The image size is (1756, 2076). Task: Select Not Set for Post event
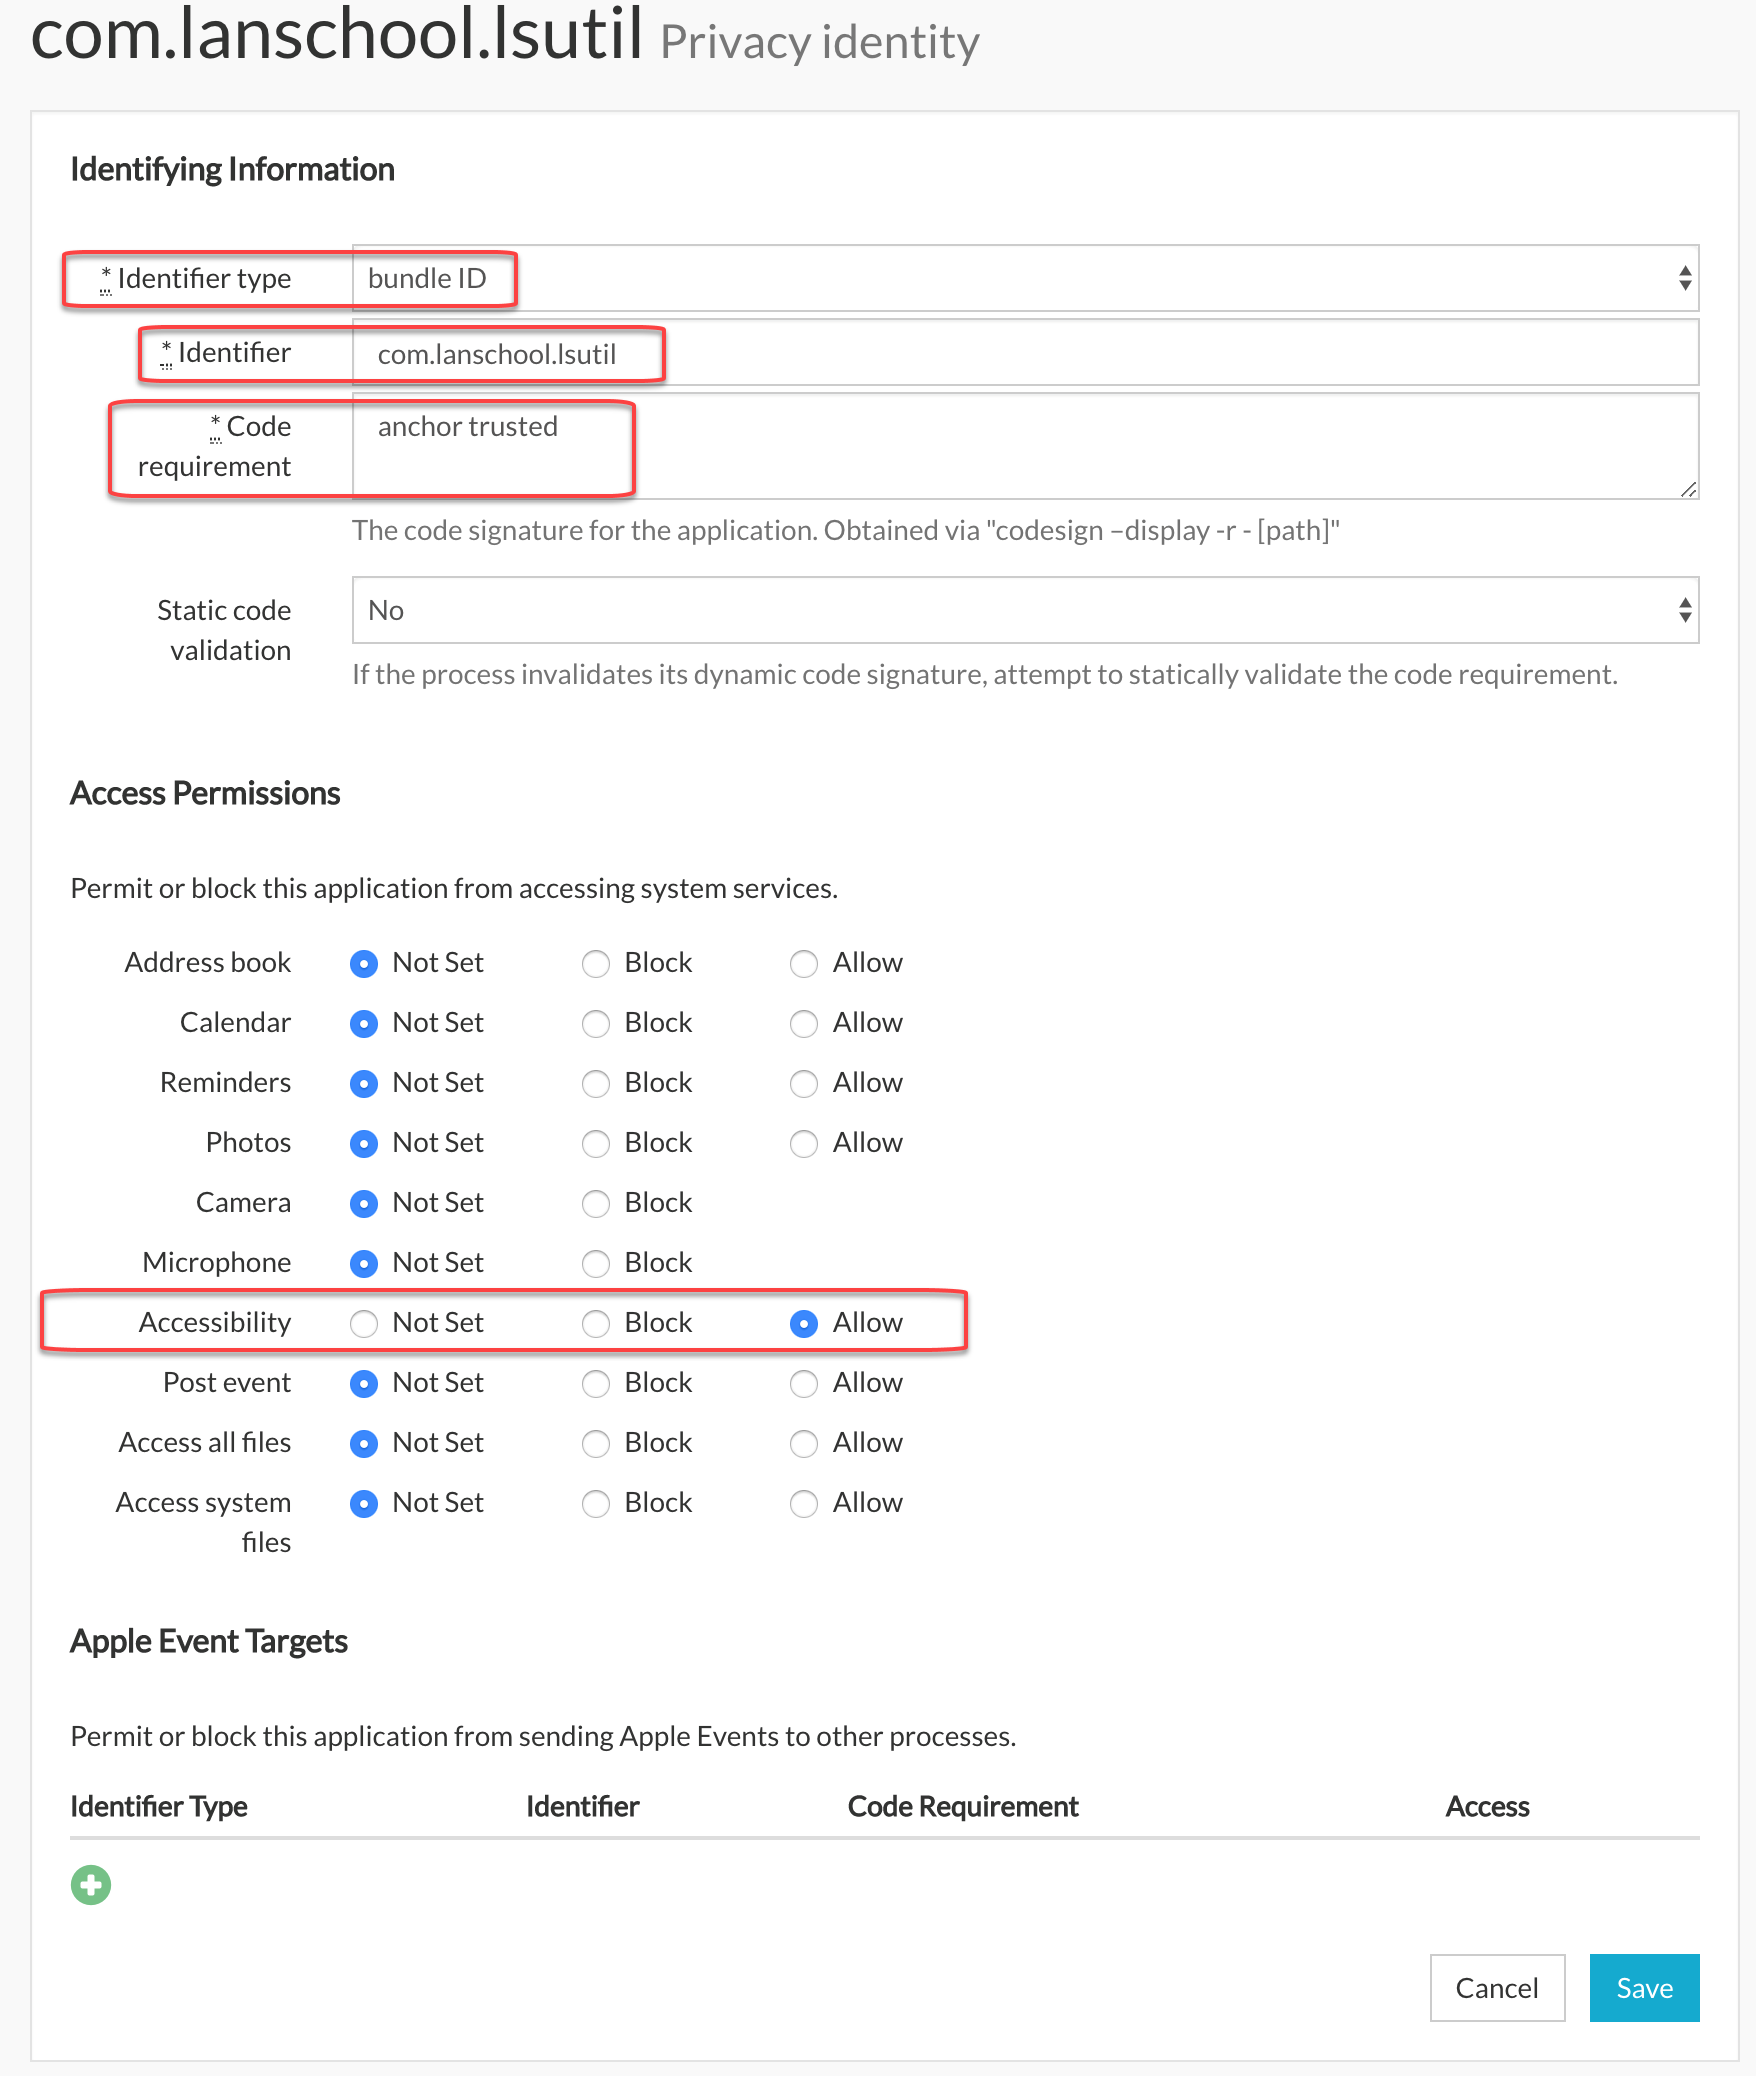click(364, 1383)
